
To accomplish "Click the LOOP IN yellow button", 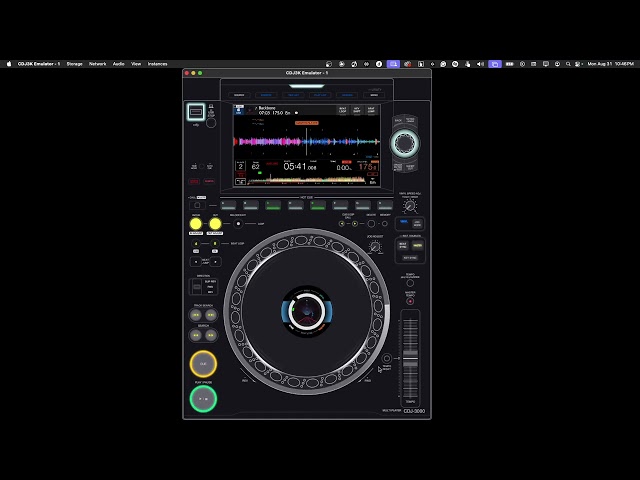I will 196,224.
